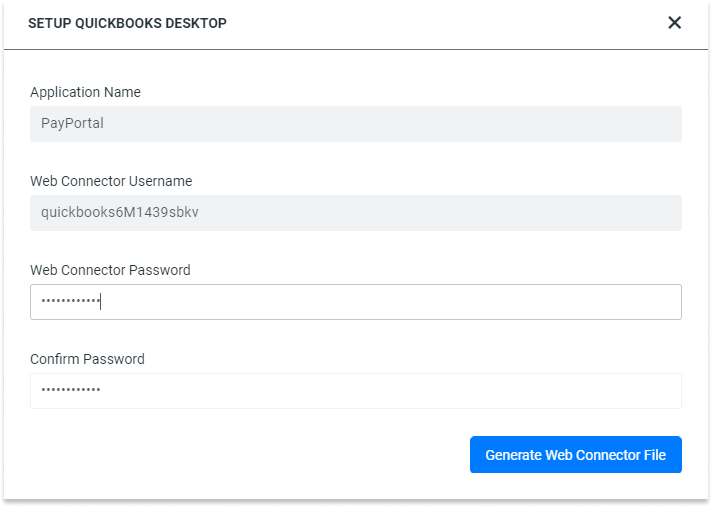The height and width of the screenshot is (507, 712).
Task: Click the masked dots in Confirm Password
Action: [x=70, y=389]
